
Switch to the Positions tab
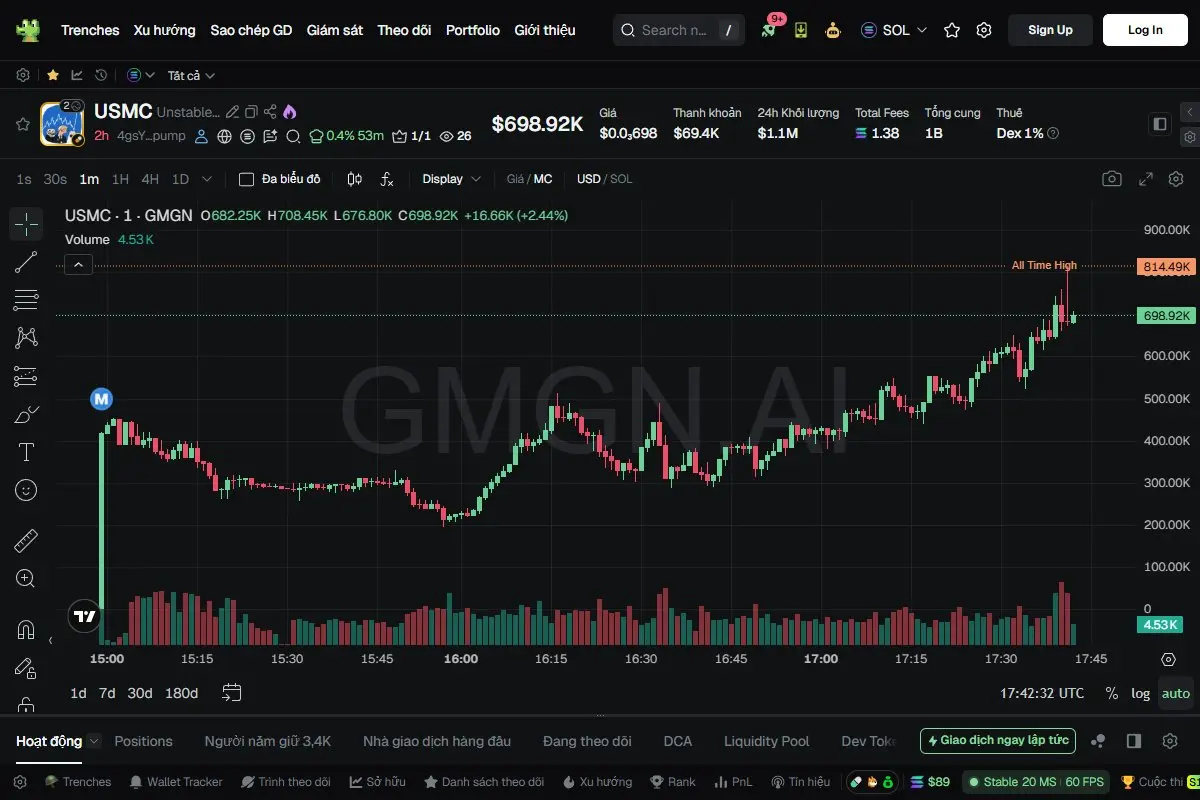point(143,741)
